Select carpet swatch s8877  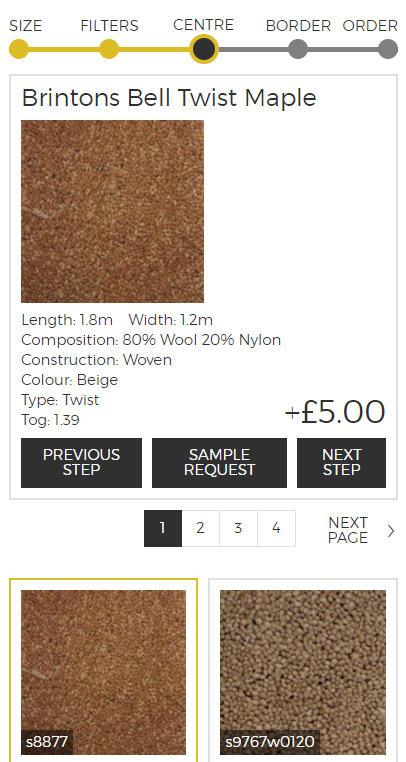tap(103, 672)
